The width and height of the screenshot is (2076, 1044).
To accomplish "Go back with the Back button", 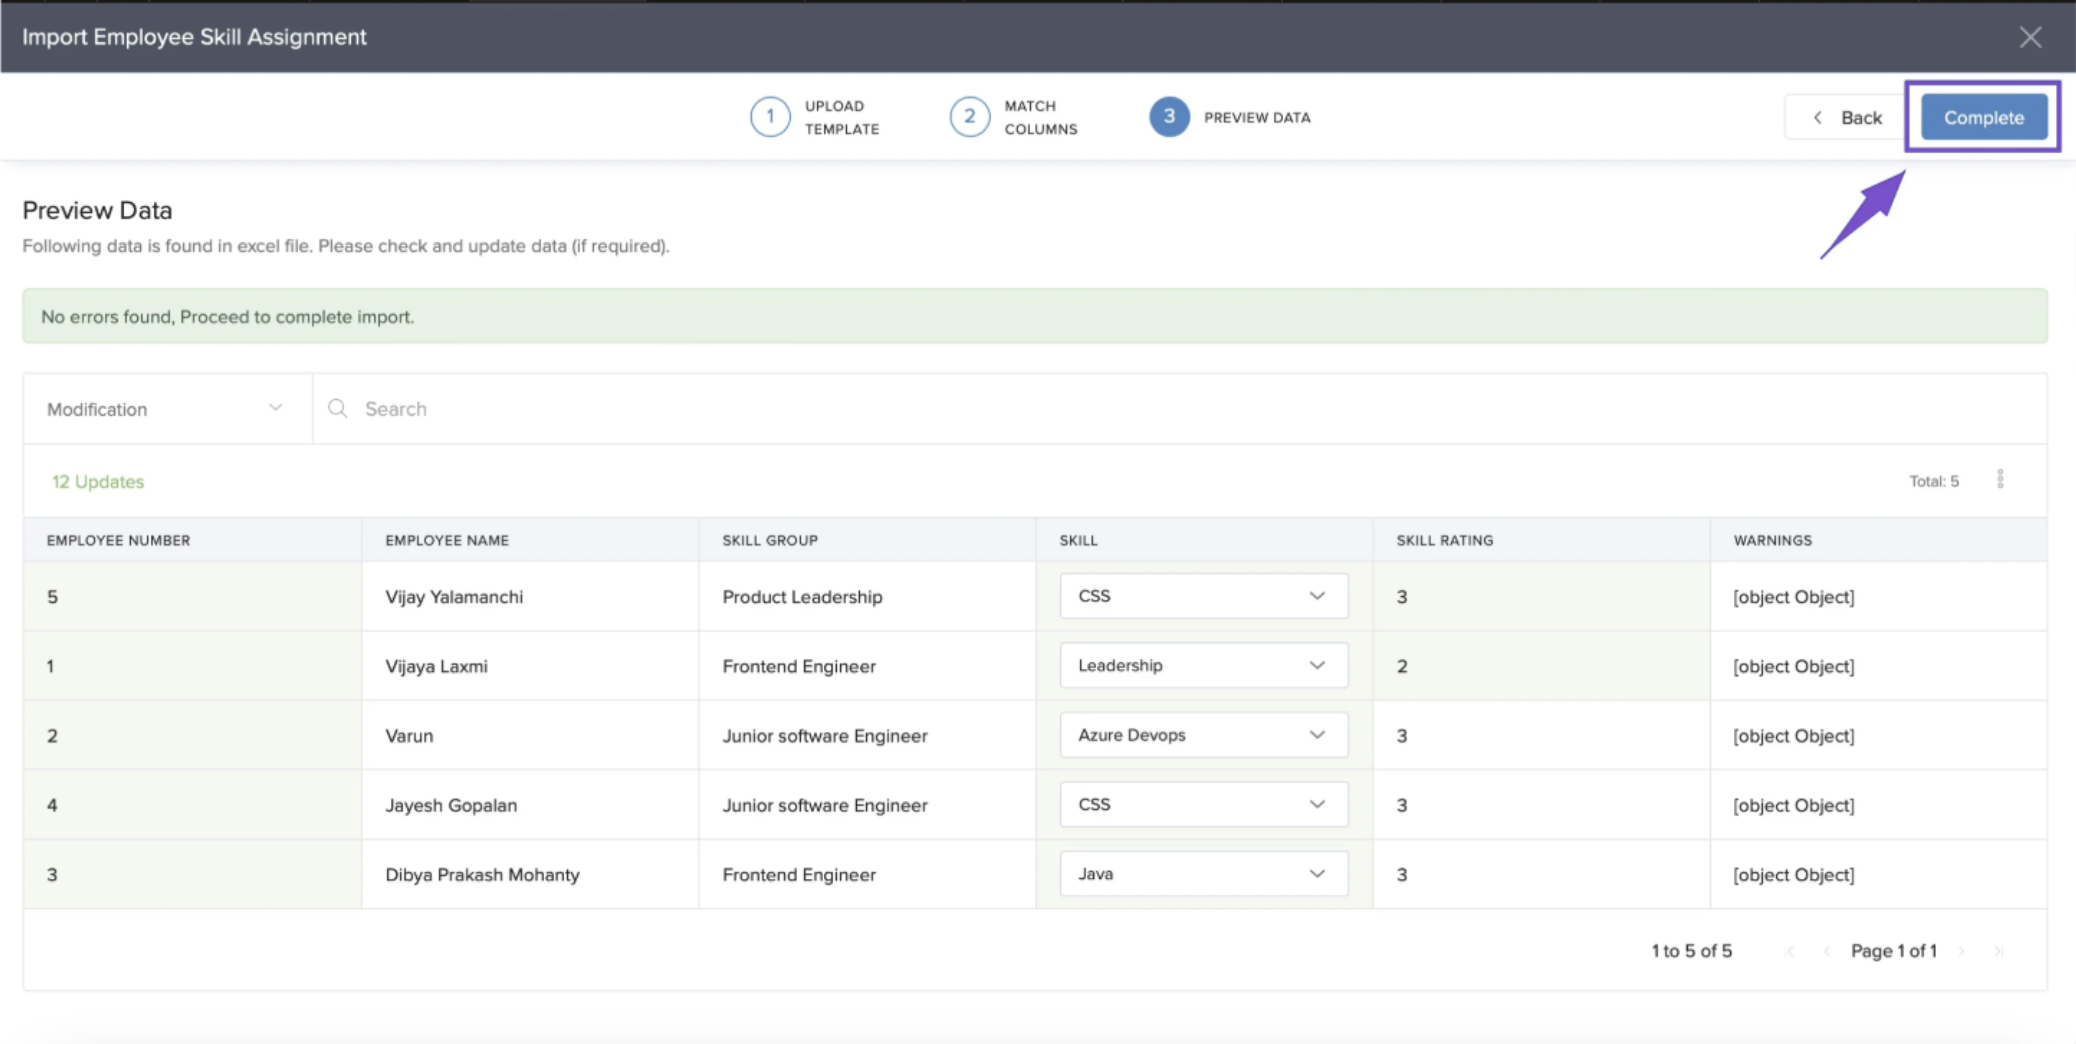I will [1846, 117].
